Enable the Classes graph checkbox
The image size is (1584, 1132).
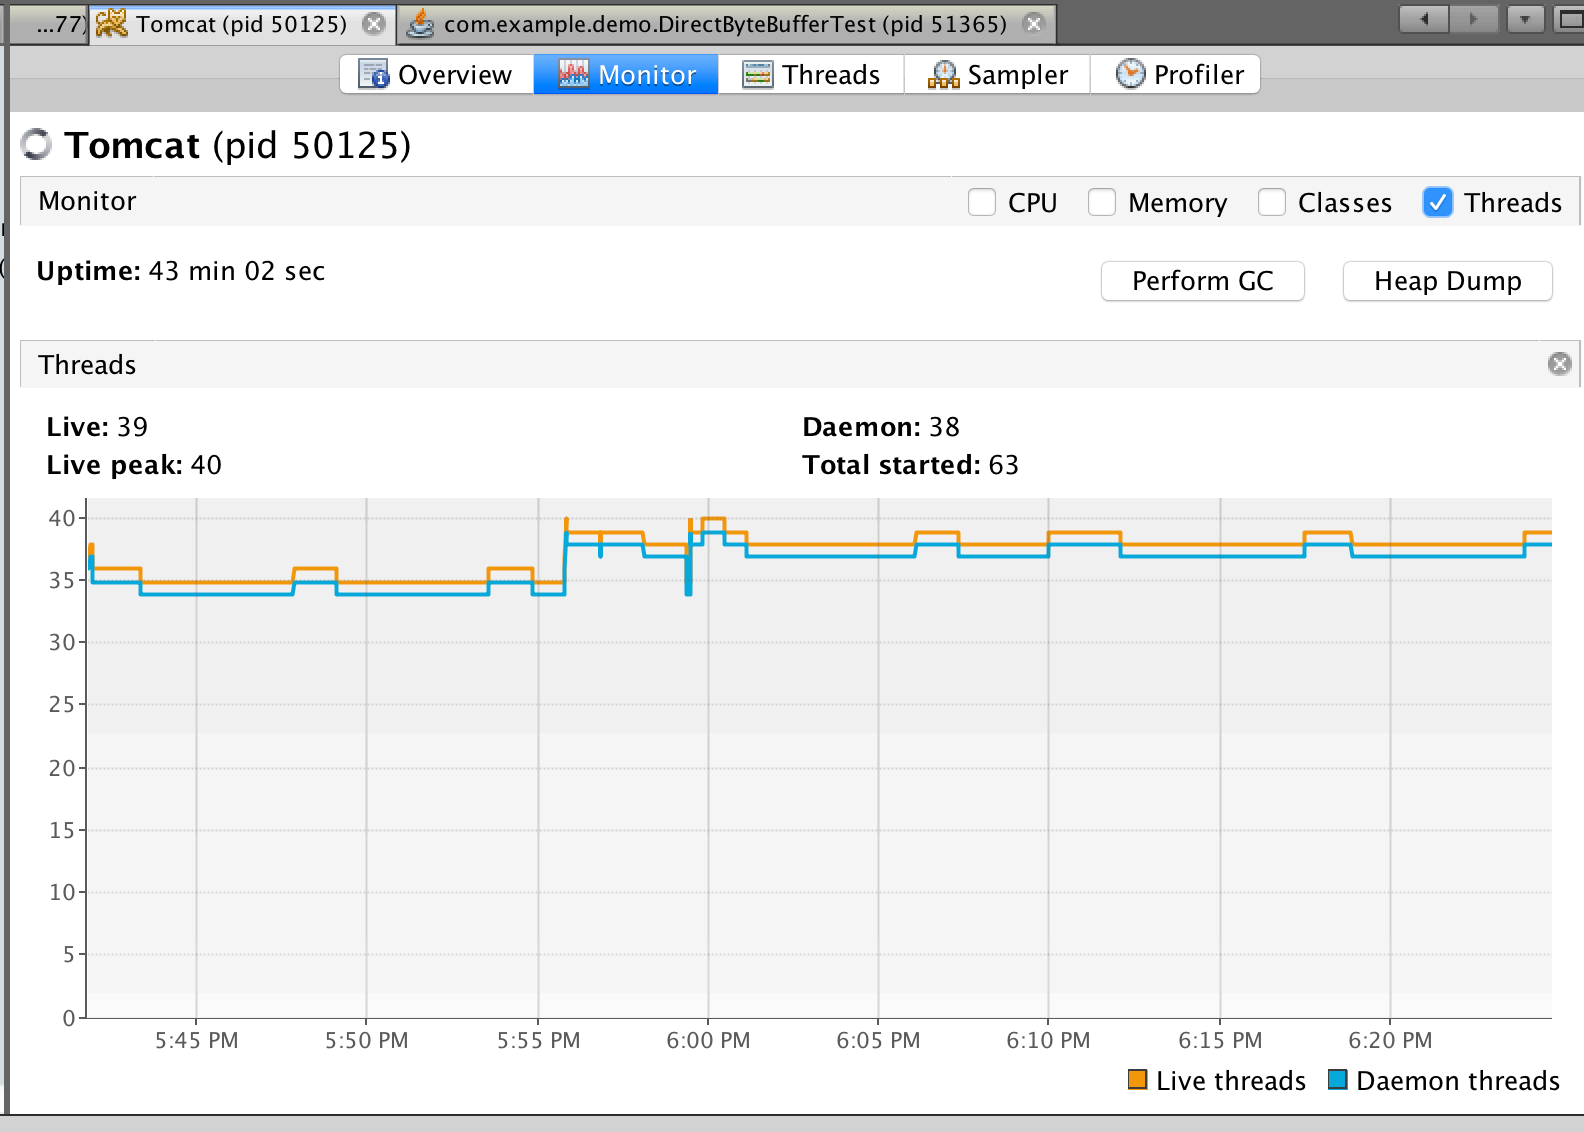pos(1272,202)
